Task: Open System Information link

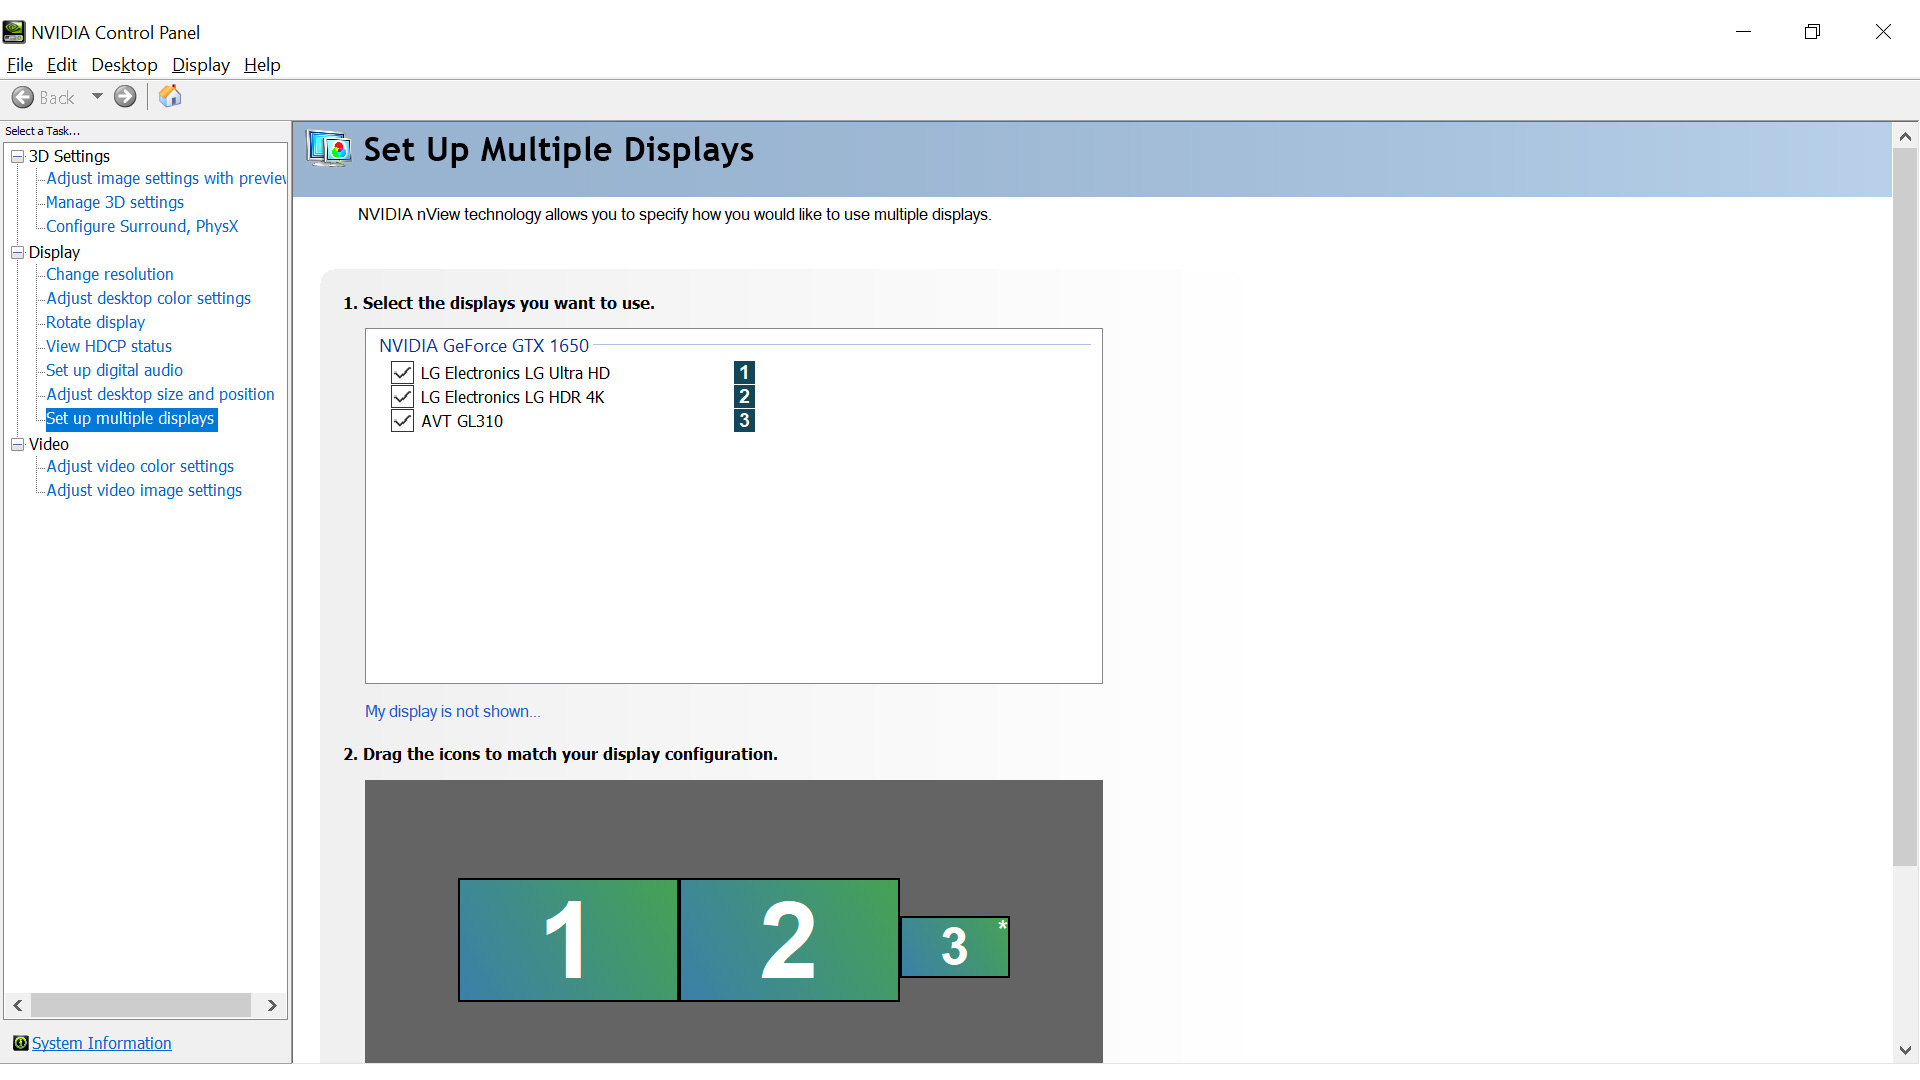Action: pos(102,1043)
